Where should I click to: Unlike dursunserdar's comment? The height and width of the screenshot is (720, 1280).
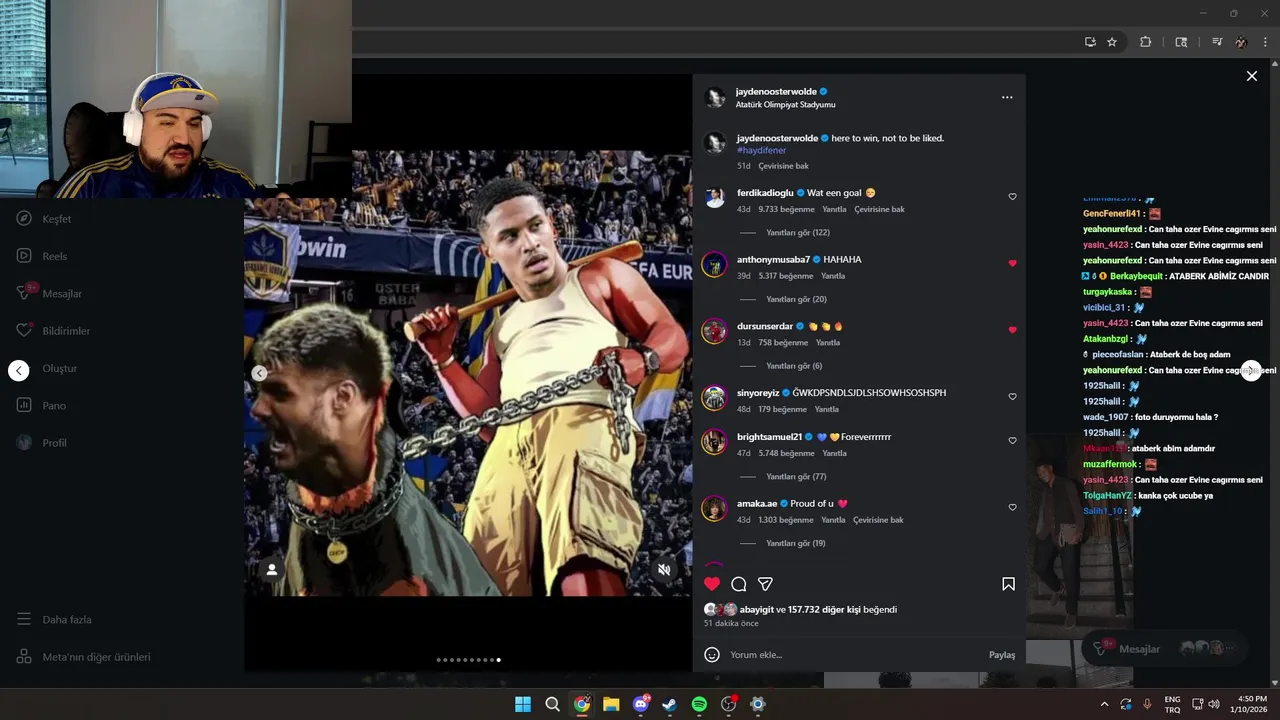[x=1012, y=330]
